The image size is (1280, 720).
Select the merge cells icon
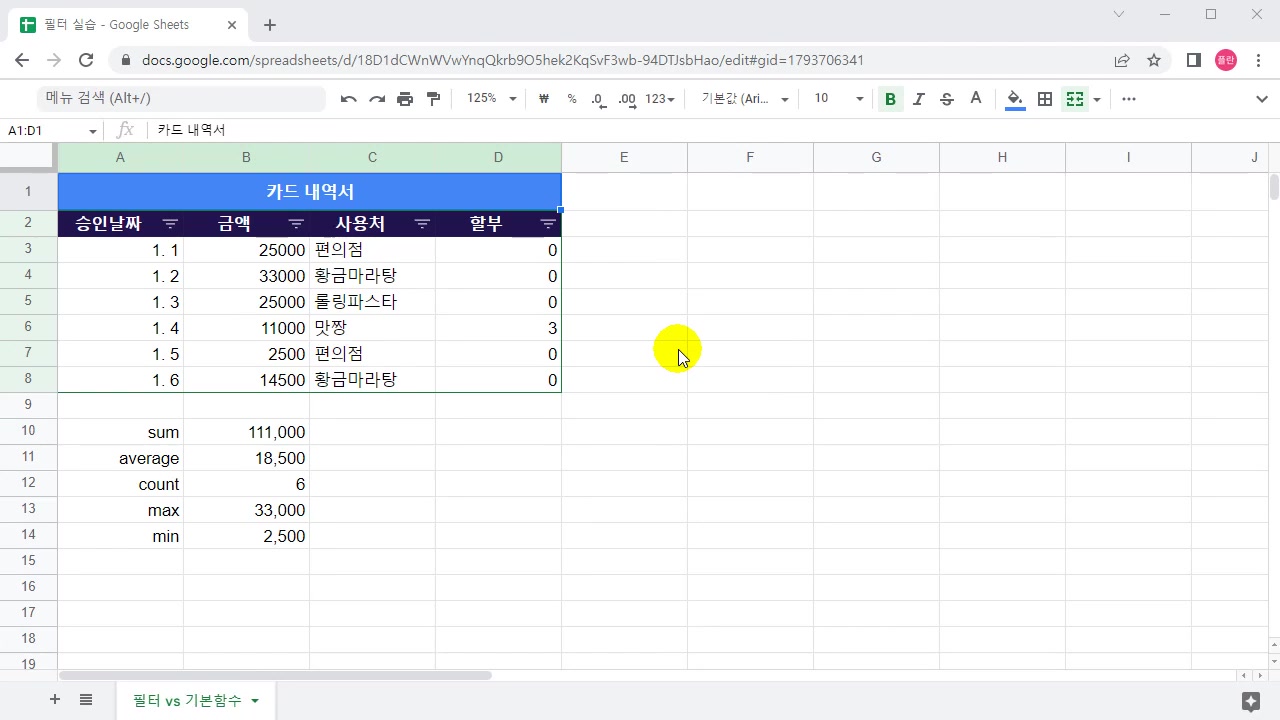pyautogui.click(x=1074, y=99)
